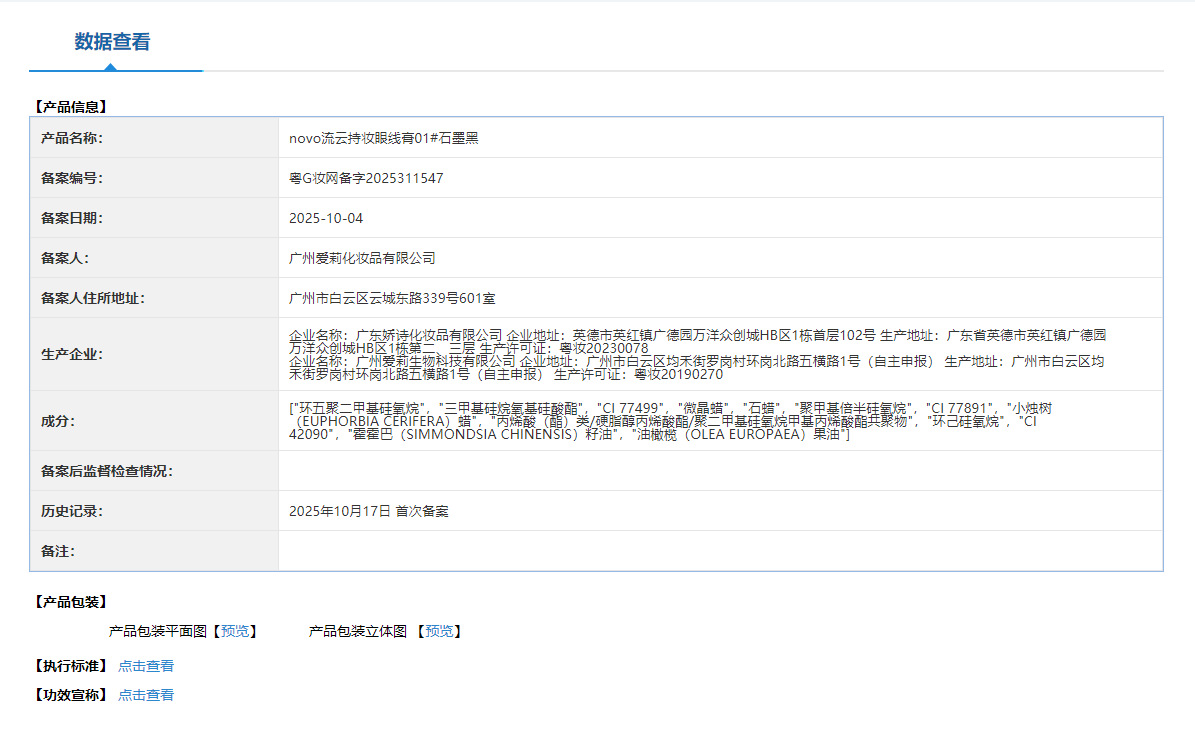The width and height of the screenshot is (1195, 743).
Task: Click the 【产品信息】 section heading
Action: coord(70,107)
